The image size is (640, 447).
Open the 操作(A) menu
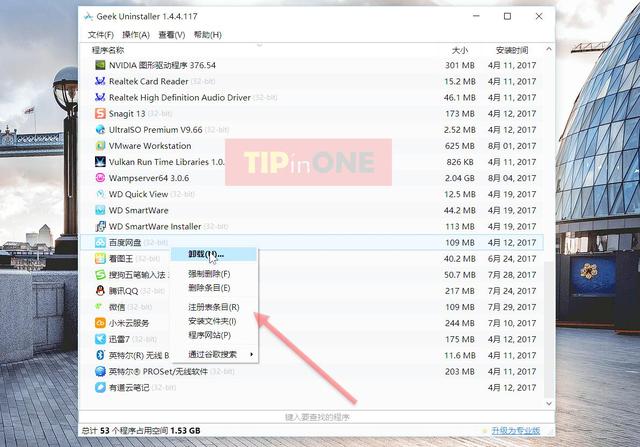136,35
